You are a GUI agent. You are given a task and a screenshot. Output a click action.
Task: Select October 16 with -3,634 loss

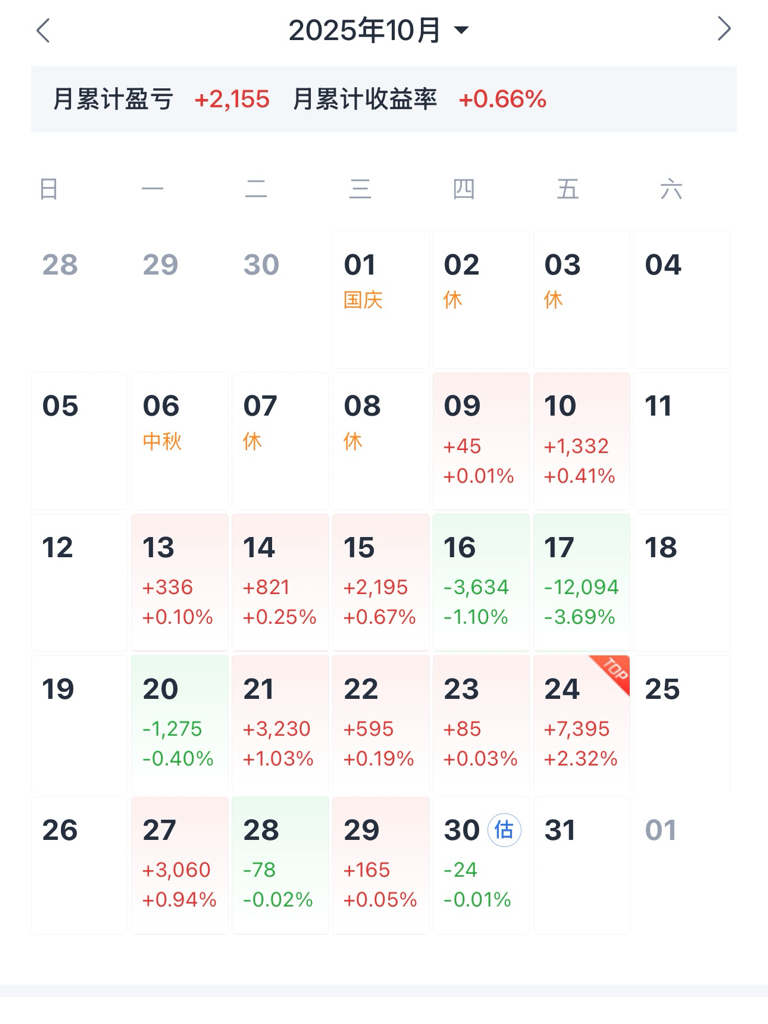pos(480,583)
